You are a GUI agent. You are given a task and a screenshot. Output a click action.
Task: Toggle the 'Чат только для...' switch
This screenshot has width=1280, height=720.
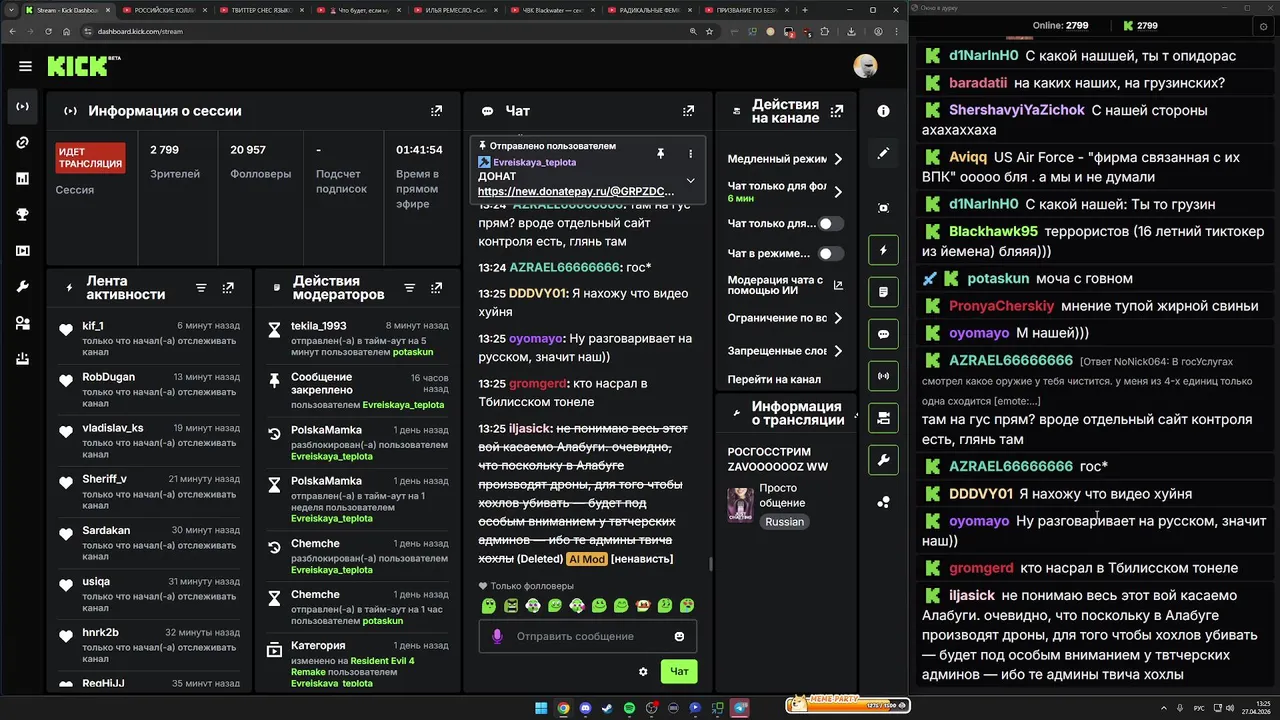click(831, 224)
